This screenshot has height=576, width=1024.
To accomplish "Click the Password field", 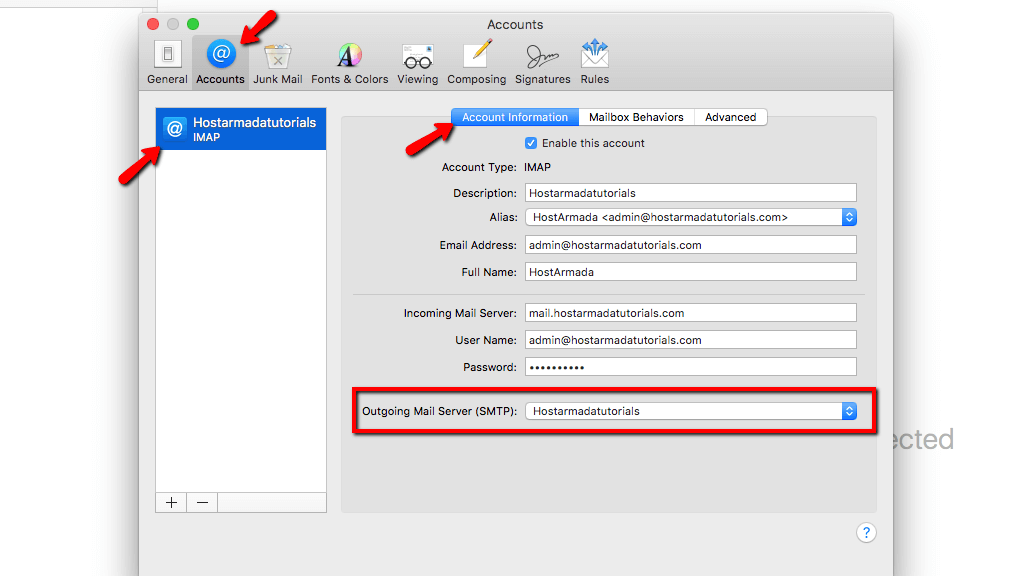I will click(691, 366).
